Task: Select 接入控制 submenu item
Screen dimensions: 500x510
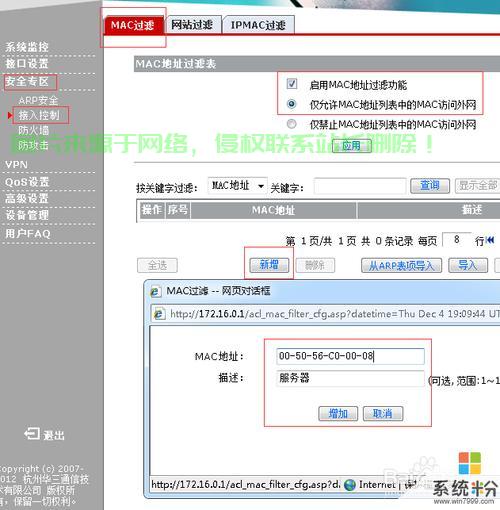Action: pyautogui.click(x=39, y=115)
